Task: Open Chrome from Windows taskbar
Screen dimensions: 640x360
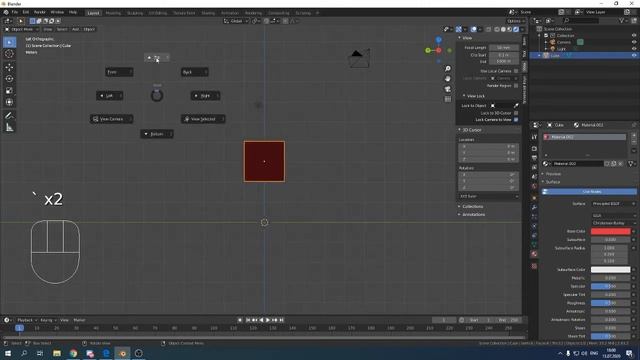Action: click(73, 353)
